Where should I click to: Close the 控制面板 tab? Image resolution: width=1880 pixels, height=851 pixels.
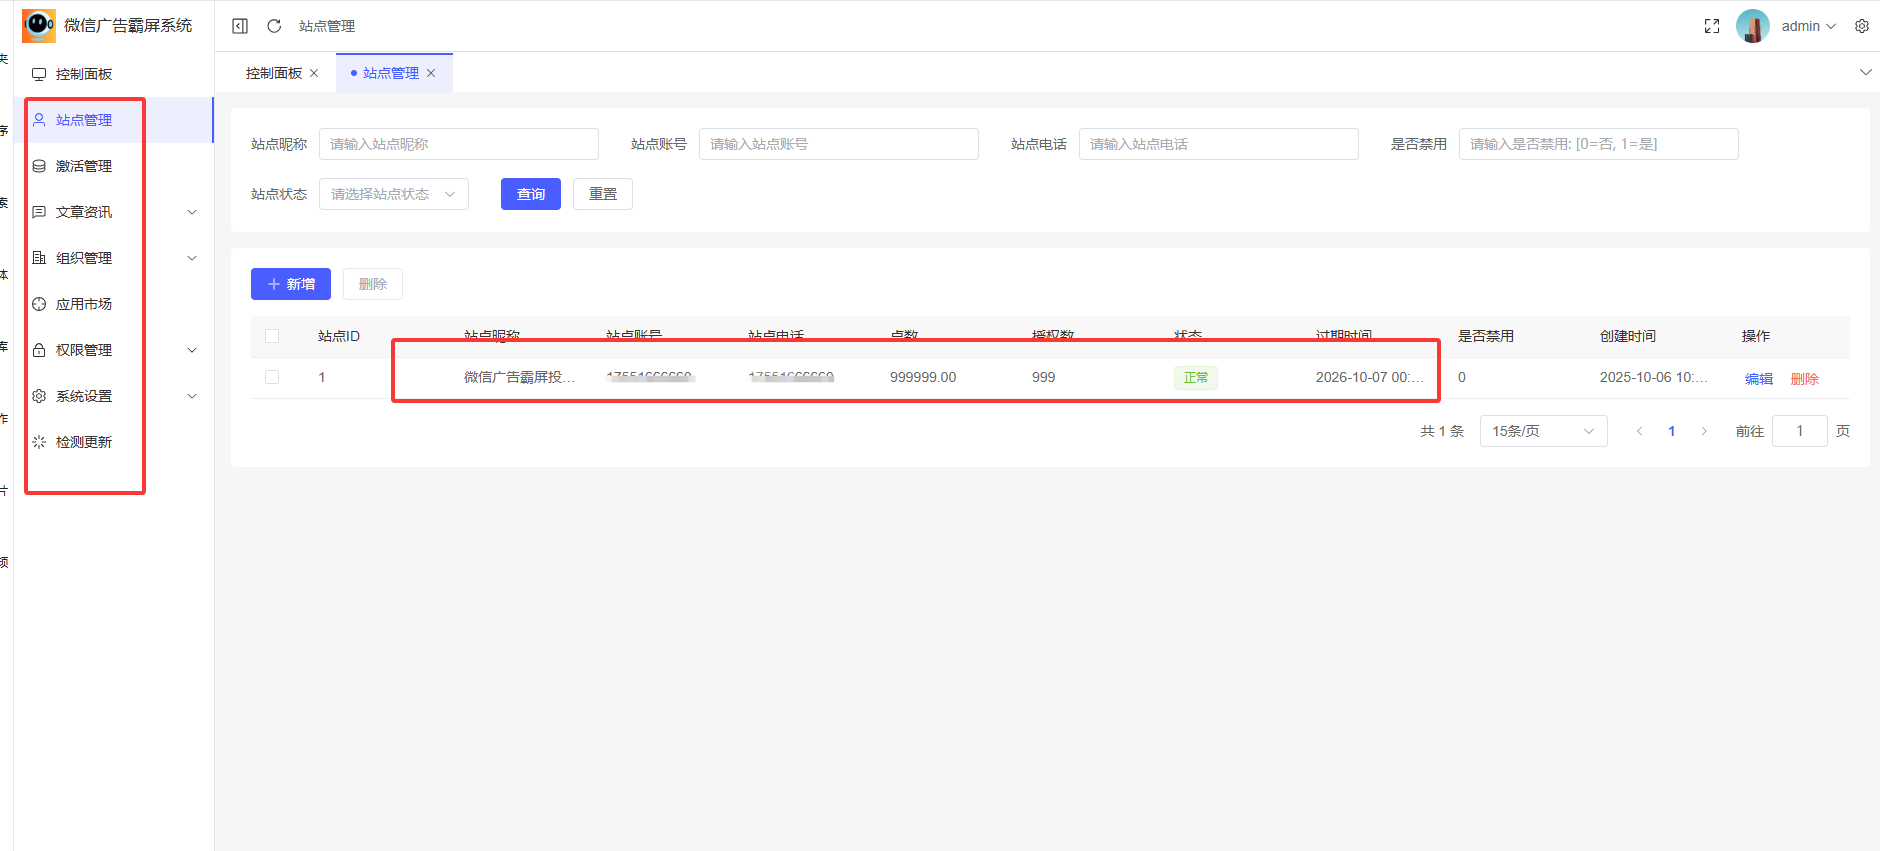coord(314,73)
